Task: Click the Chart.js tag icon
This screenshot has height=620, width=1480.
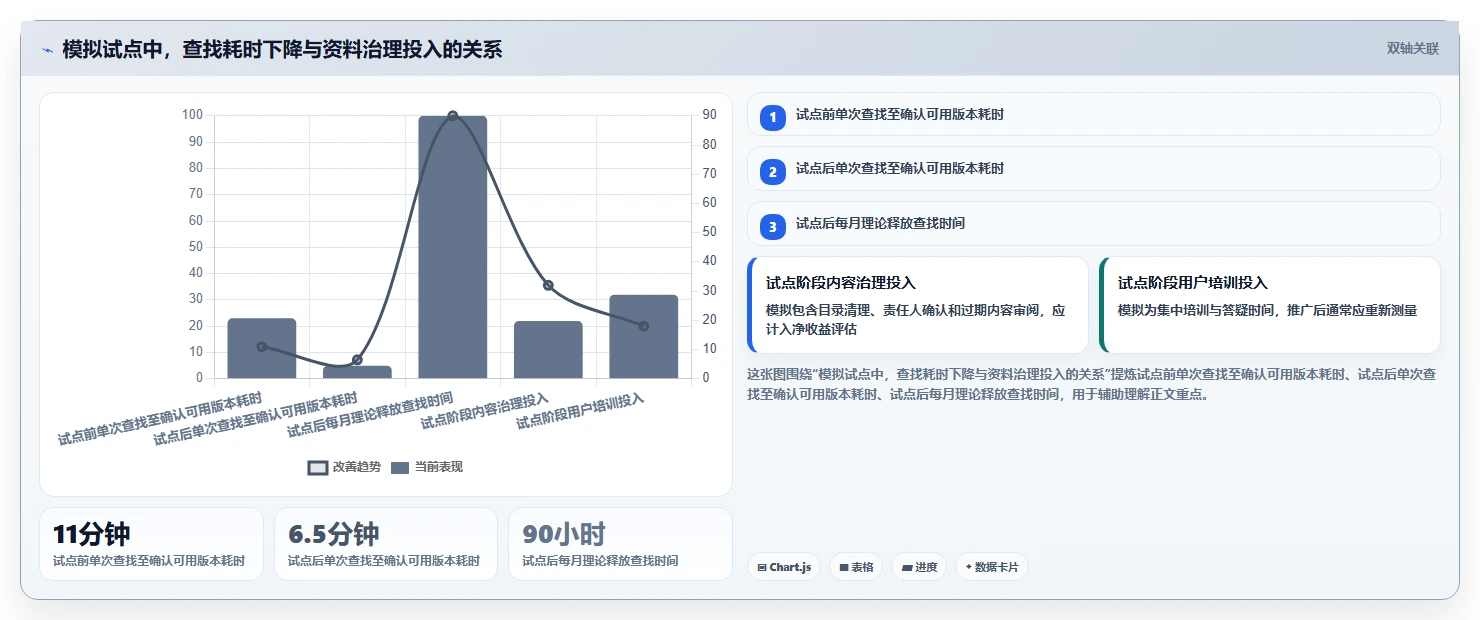Action: pos(762,567)
